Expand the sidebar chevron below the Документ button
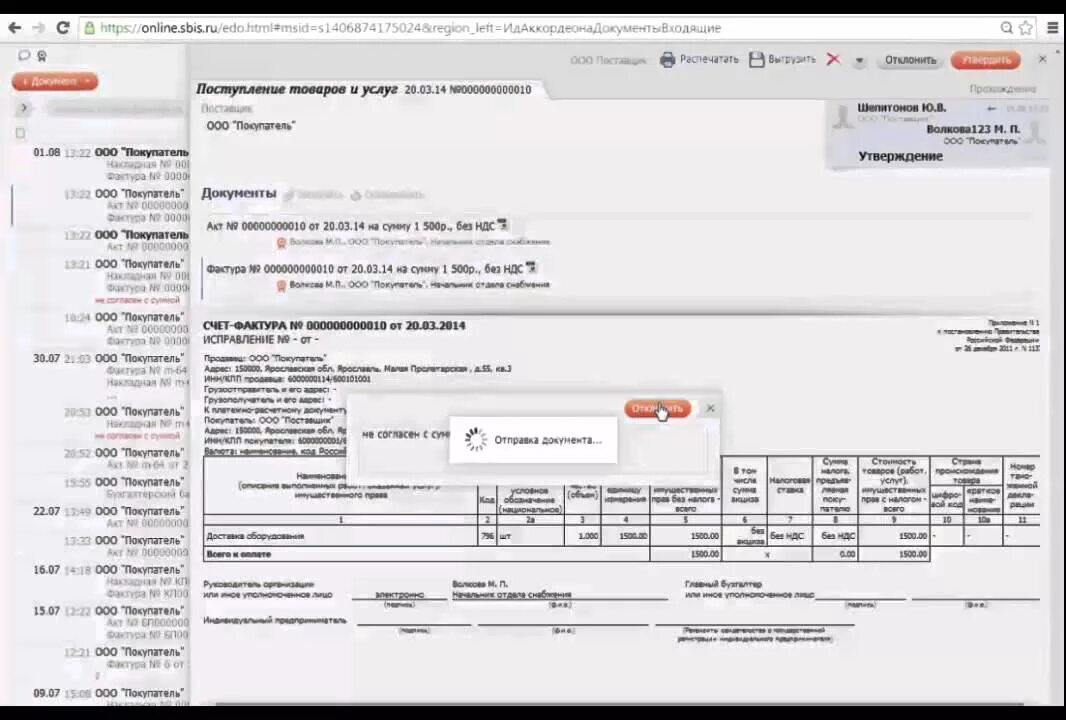The width and height of the screenshot is (1066, 720). [24, 107]
